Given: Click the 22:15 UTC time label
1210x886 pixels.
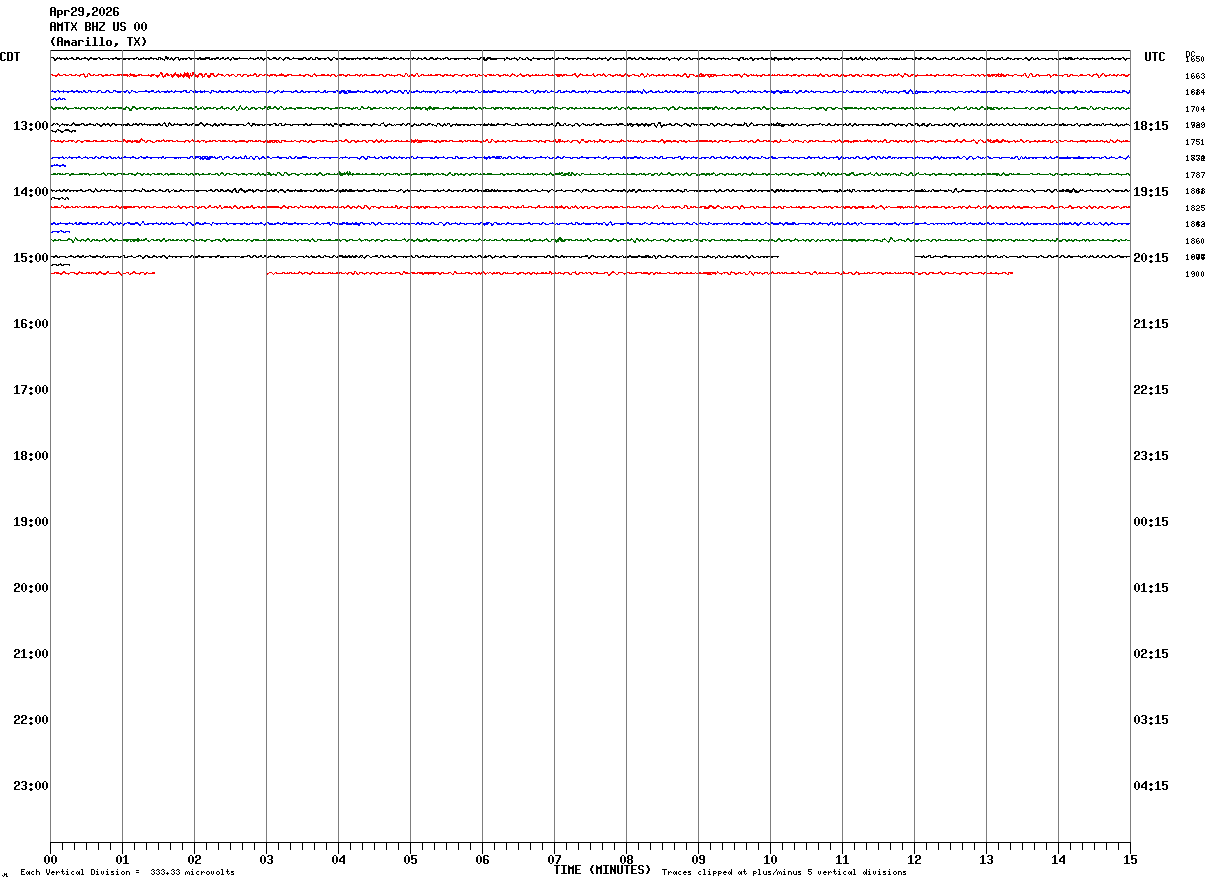Looking at the screenshot, I should tap(1151, 390).
